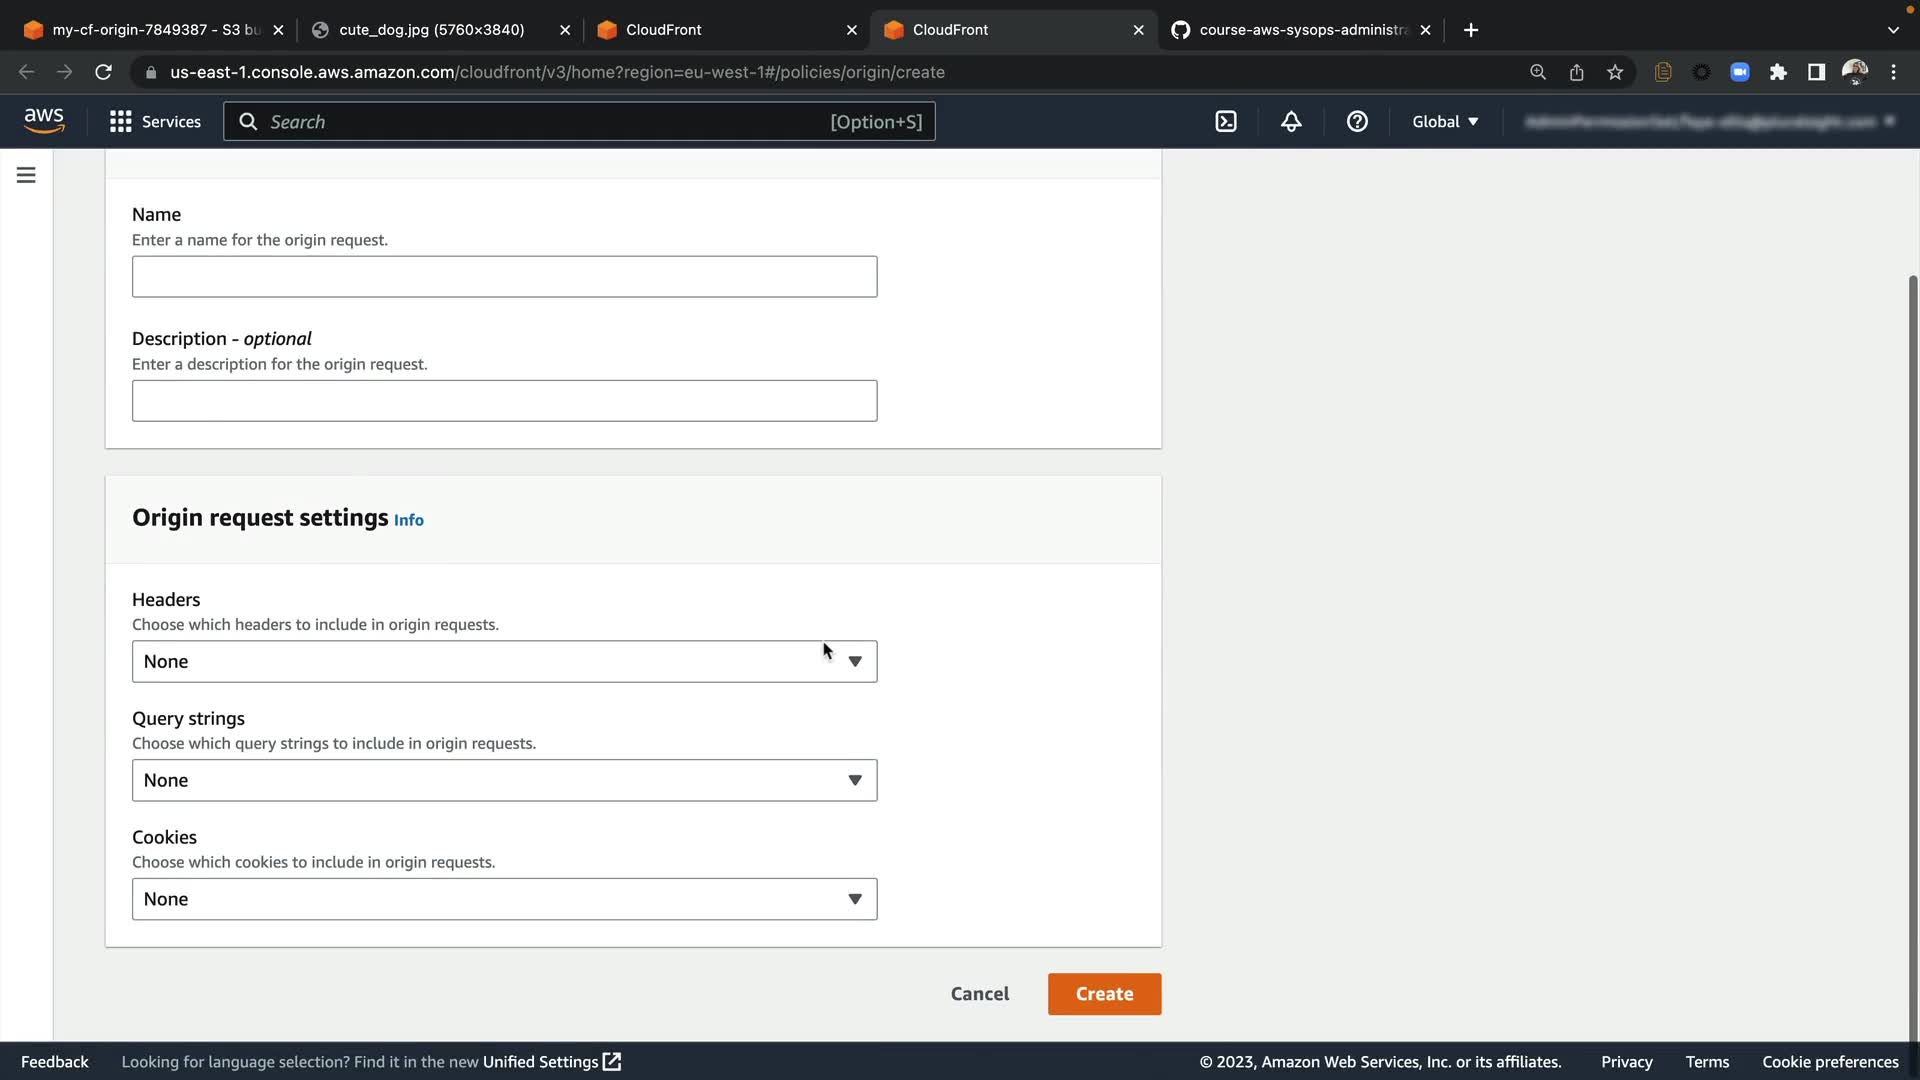This screenshot has height=1080, width=1920.
Task: Open the Services grid menu
Action: point(155,122)
